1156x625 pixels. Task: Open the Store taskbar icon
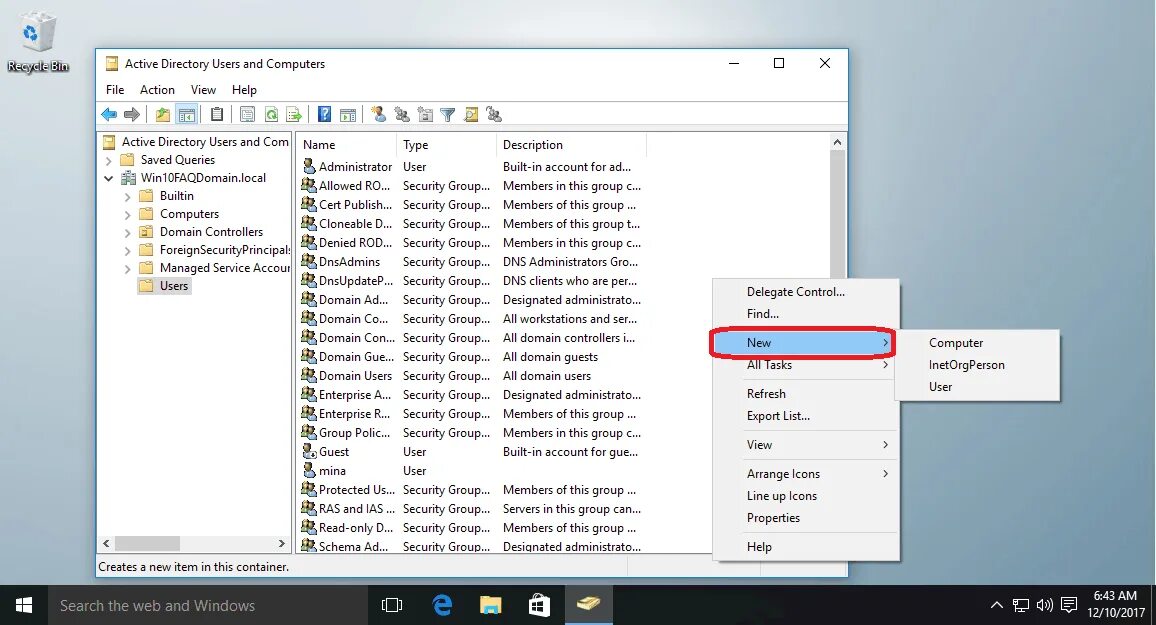(539, 605)
